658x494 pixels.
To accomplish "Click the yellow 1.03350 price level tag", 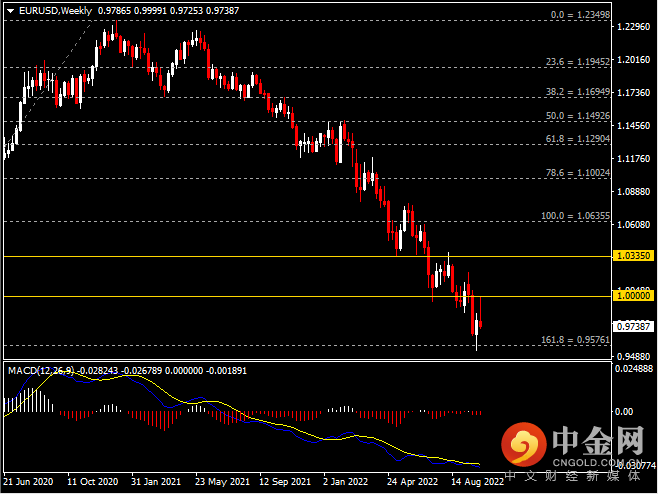I will pyautogui.click(x=634, y=256).
